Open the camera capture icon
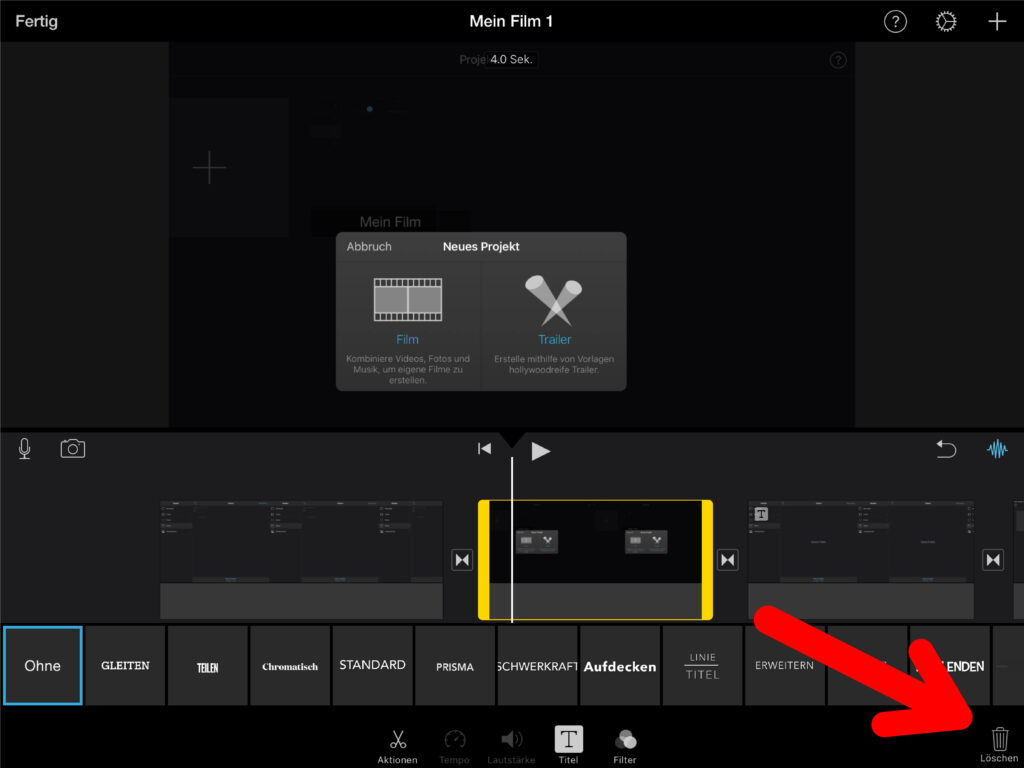1024x768 pixels. click(x=73, y=449)
